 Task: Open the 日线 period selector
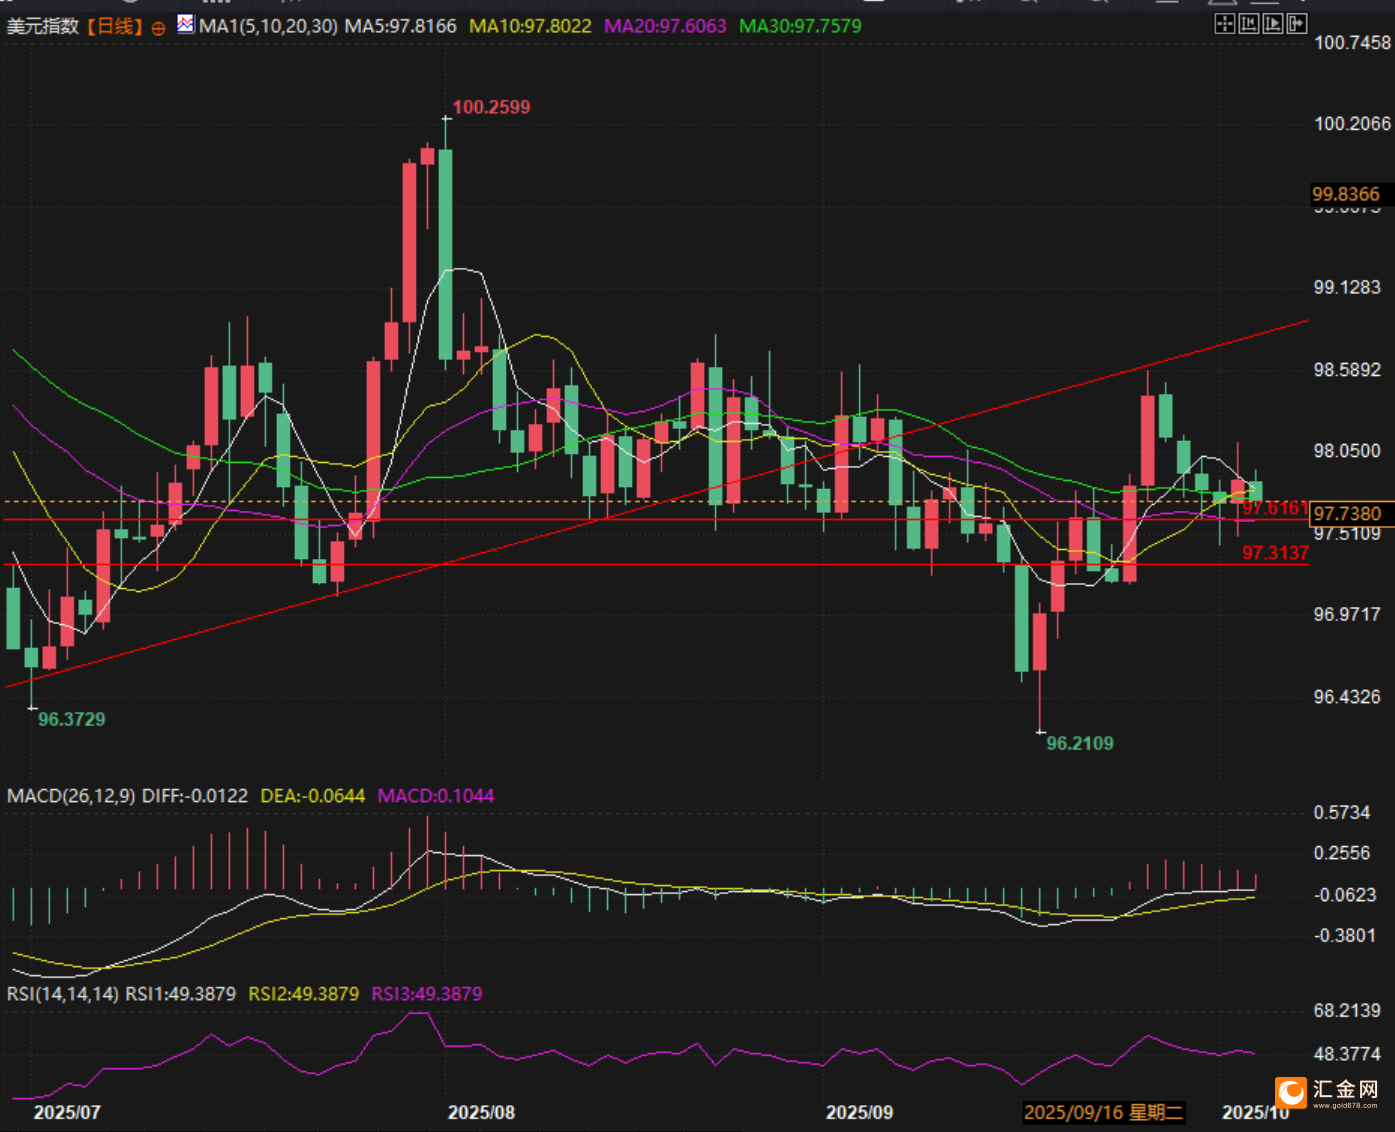114,26
